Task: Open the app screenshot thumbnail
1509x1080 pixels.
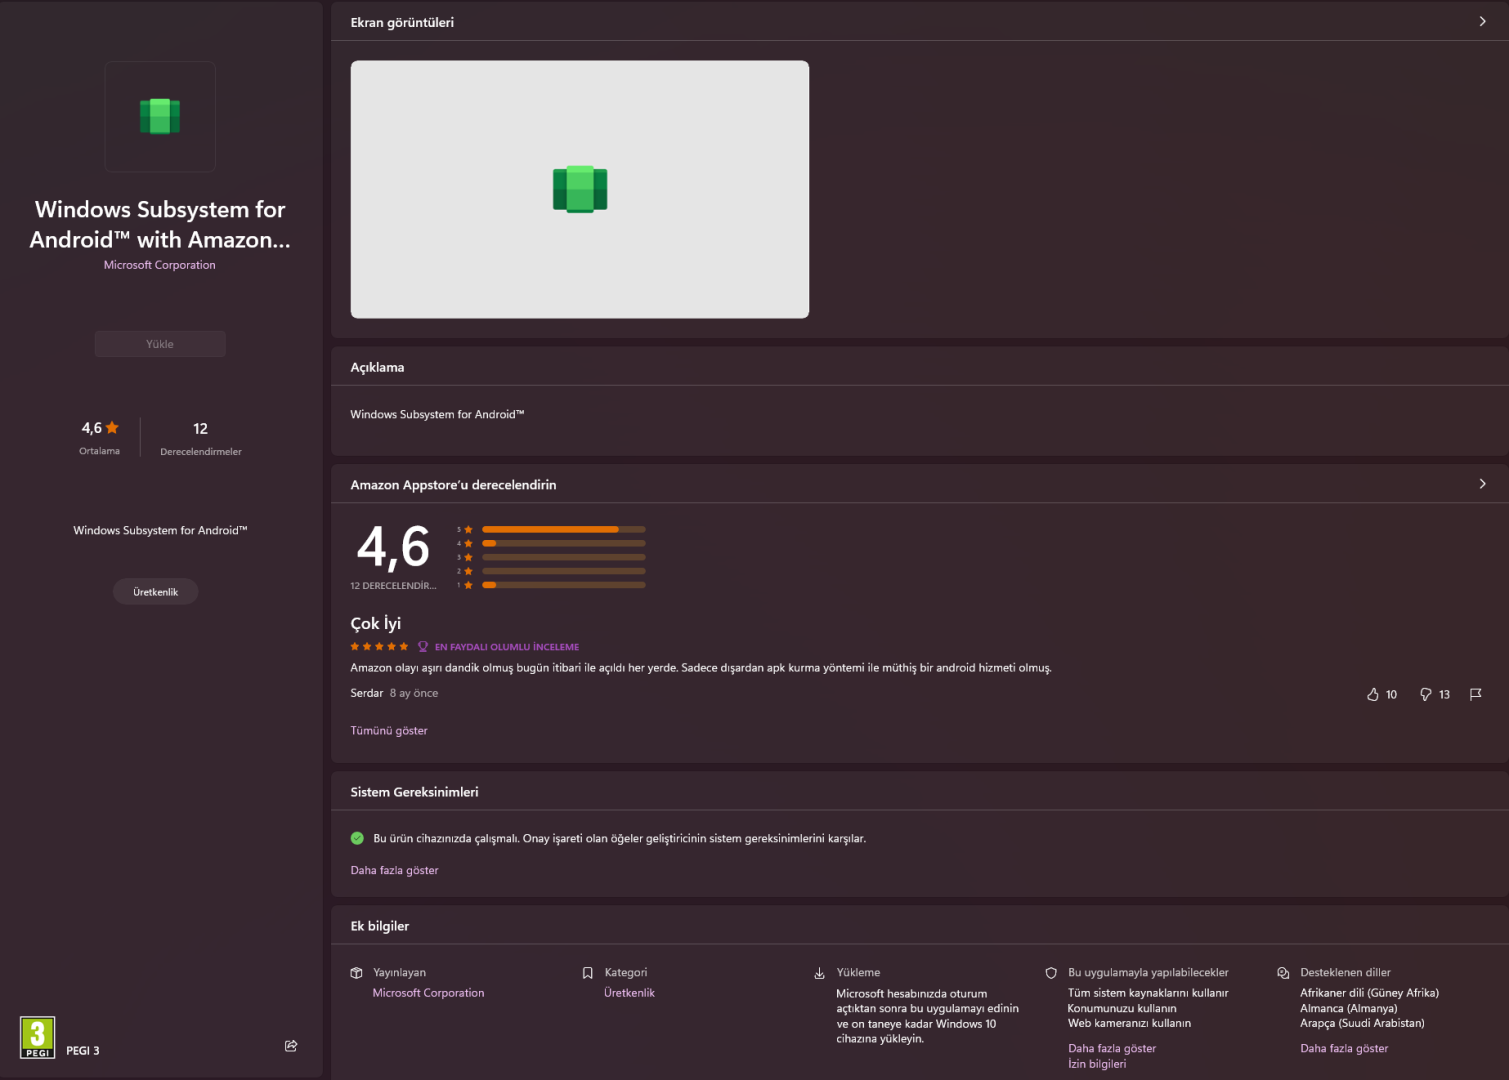Action: pos(580,190)
